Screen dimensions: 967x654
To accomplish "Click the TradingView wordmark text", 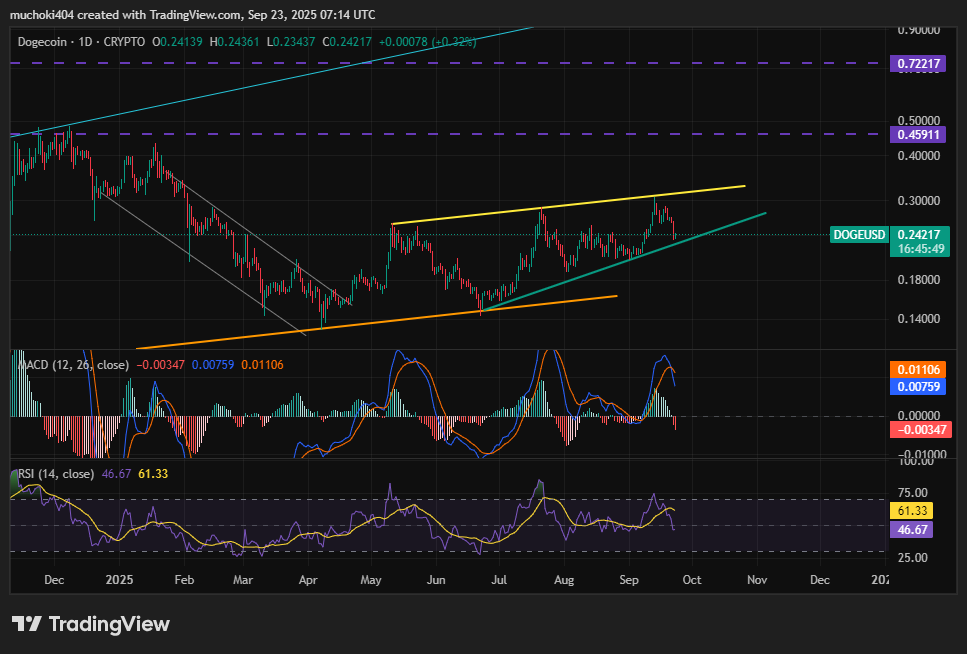I will 109,624.
